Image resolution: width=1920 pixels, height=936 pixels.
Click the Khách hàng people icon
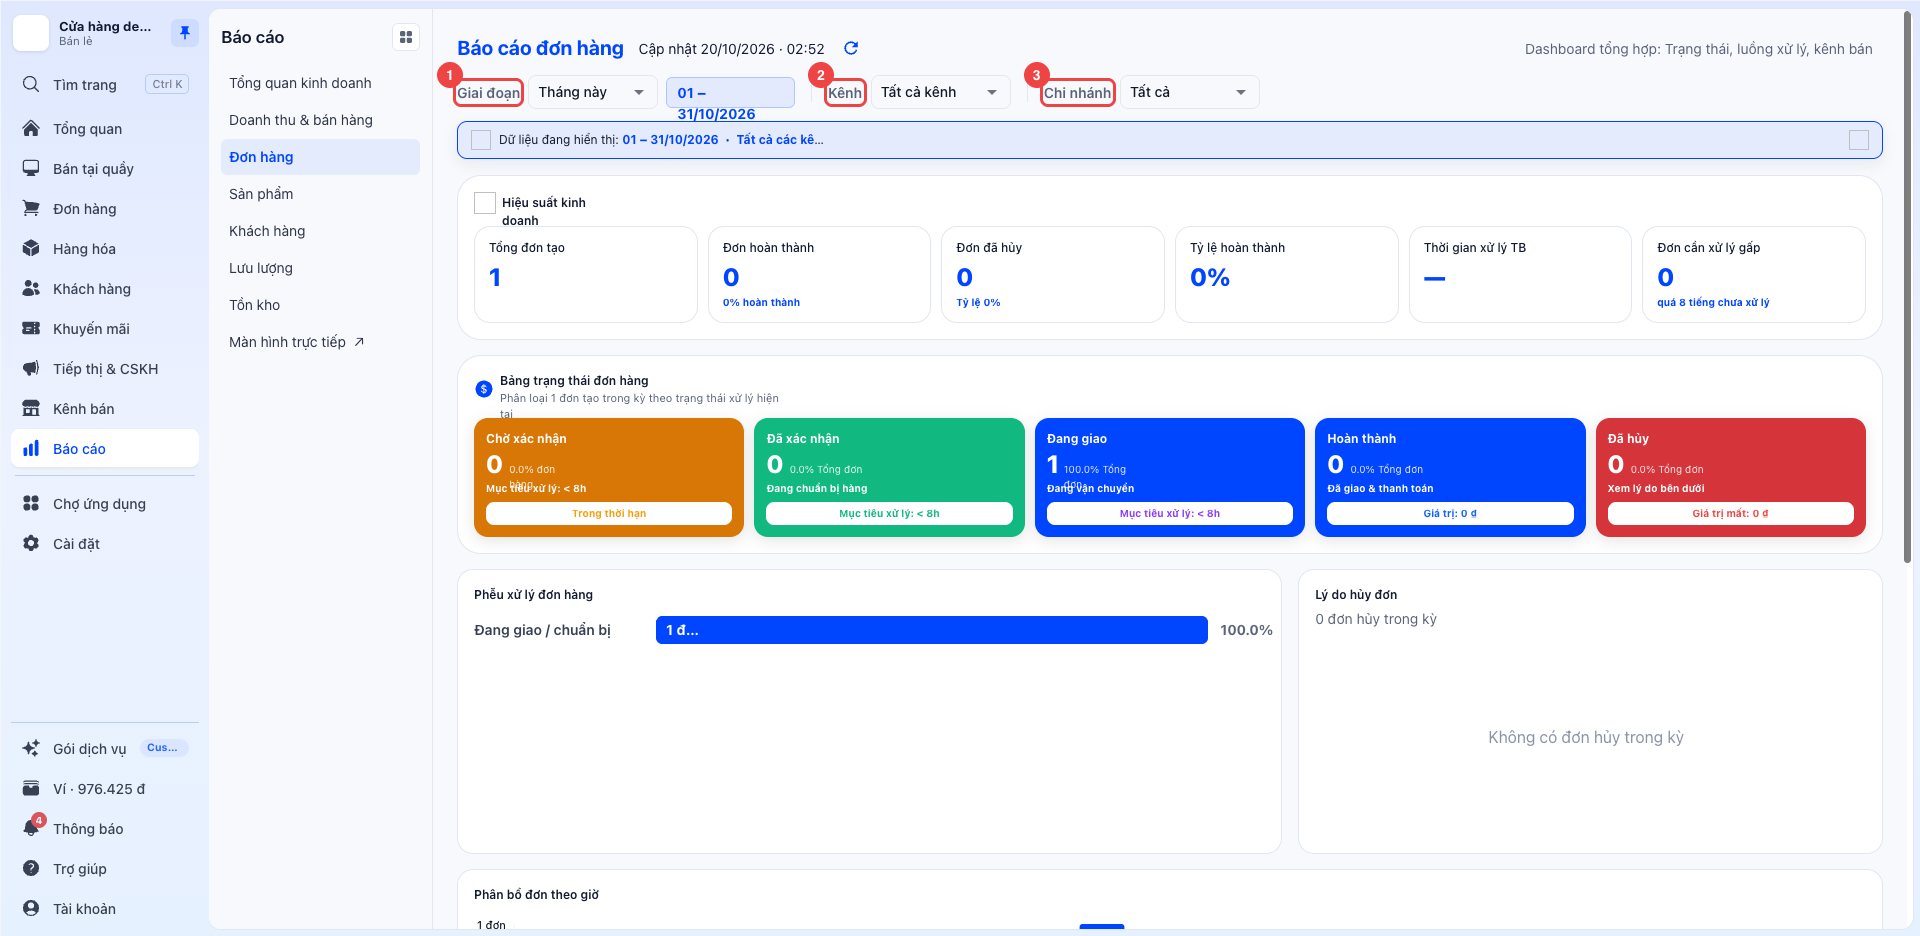click(31, 289)
